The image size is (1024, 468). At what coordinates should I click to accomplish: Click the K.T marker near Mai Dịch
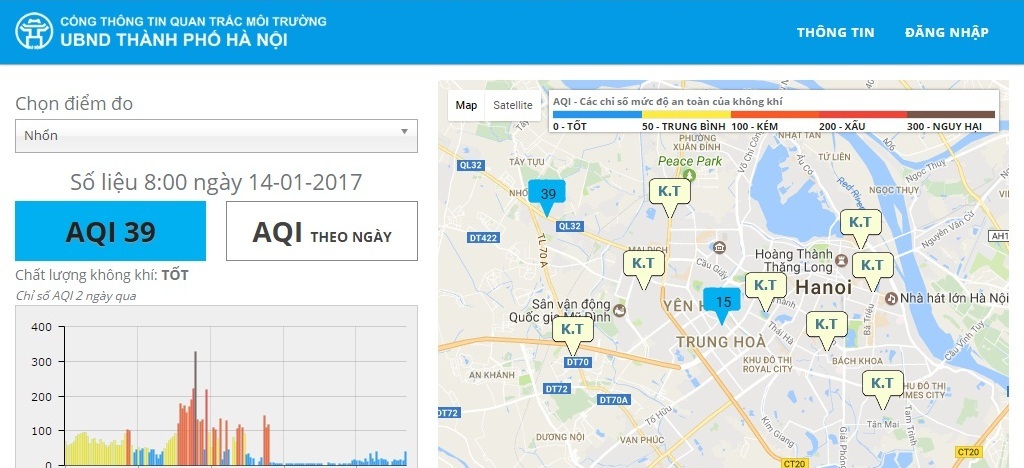(x=644, y=263)
